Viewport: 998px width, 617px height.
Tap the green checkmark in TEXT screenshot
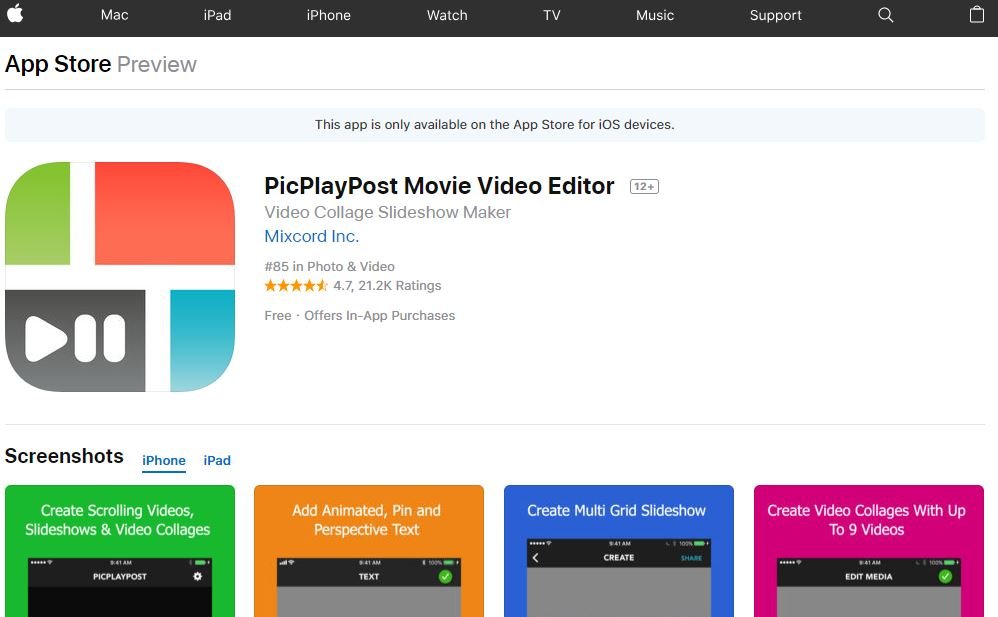[445, 576]
